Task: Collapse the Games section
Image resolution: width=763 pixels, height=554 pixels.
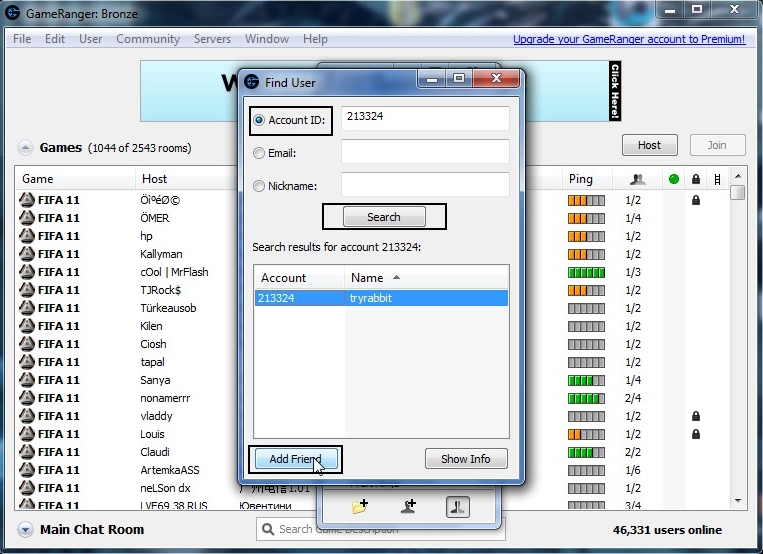Action: point(25,148)
